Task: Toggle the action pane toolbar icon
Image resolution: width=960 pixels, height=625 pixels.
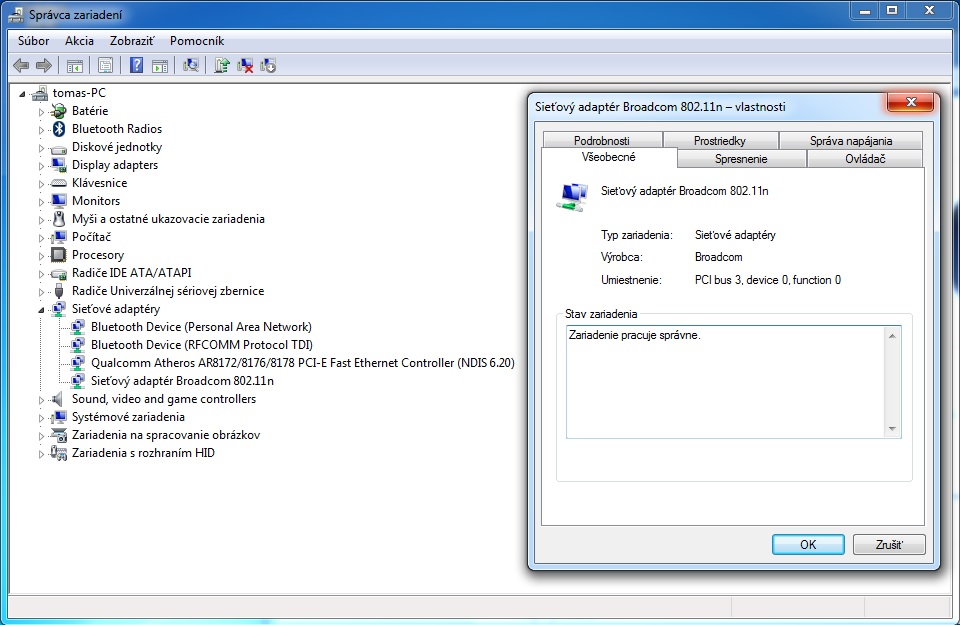Action: pyautogui.click(x=160, y=65)
